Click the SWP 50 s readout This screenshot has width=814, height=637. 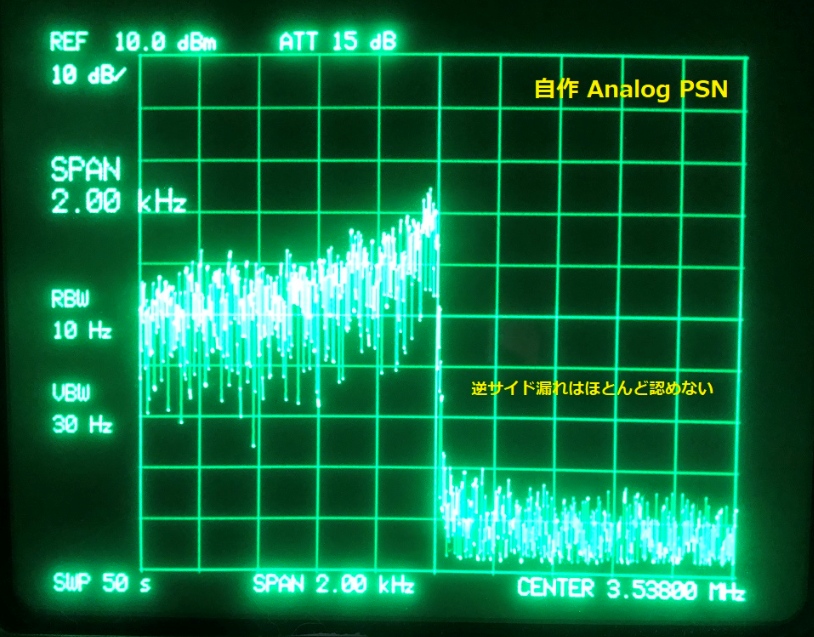pyautogui.click(x=102, y=584)
